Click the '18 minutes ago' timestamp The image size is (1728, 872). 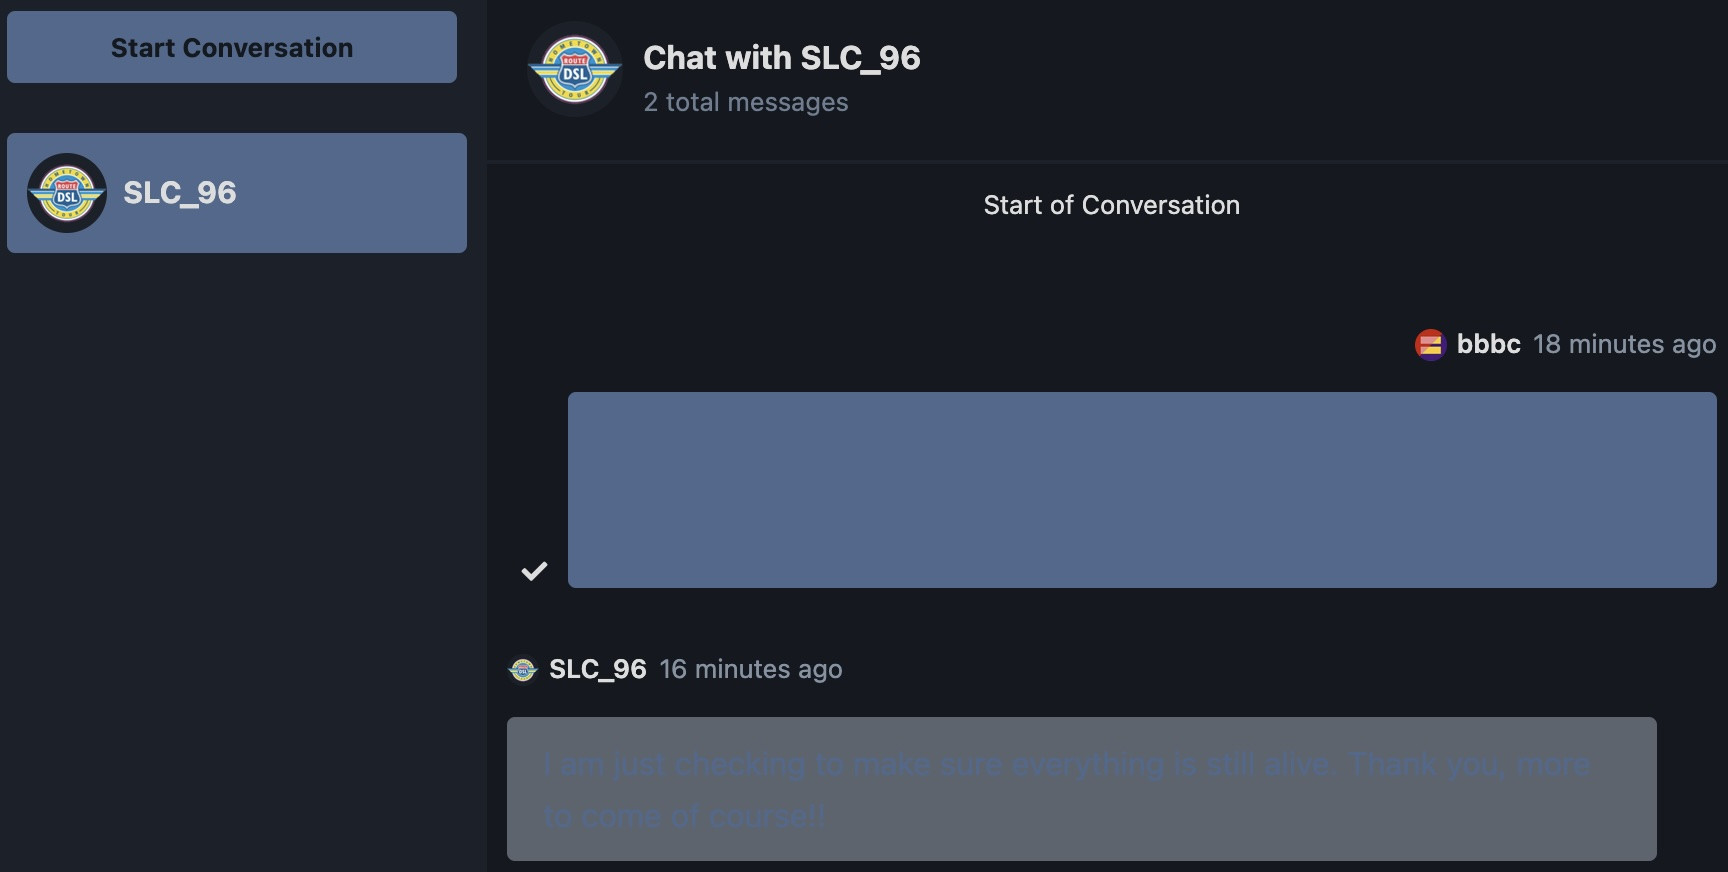click(x=1624, y=344)
